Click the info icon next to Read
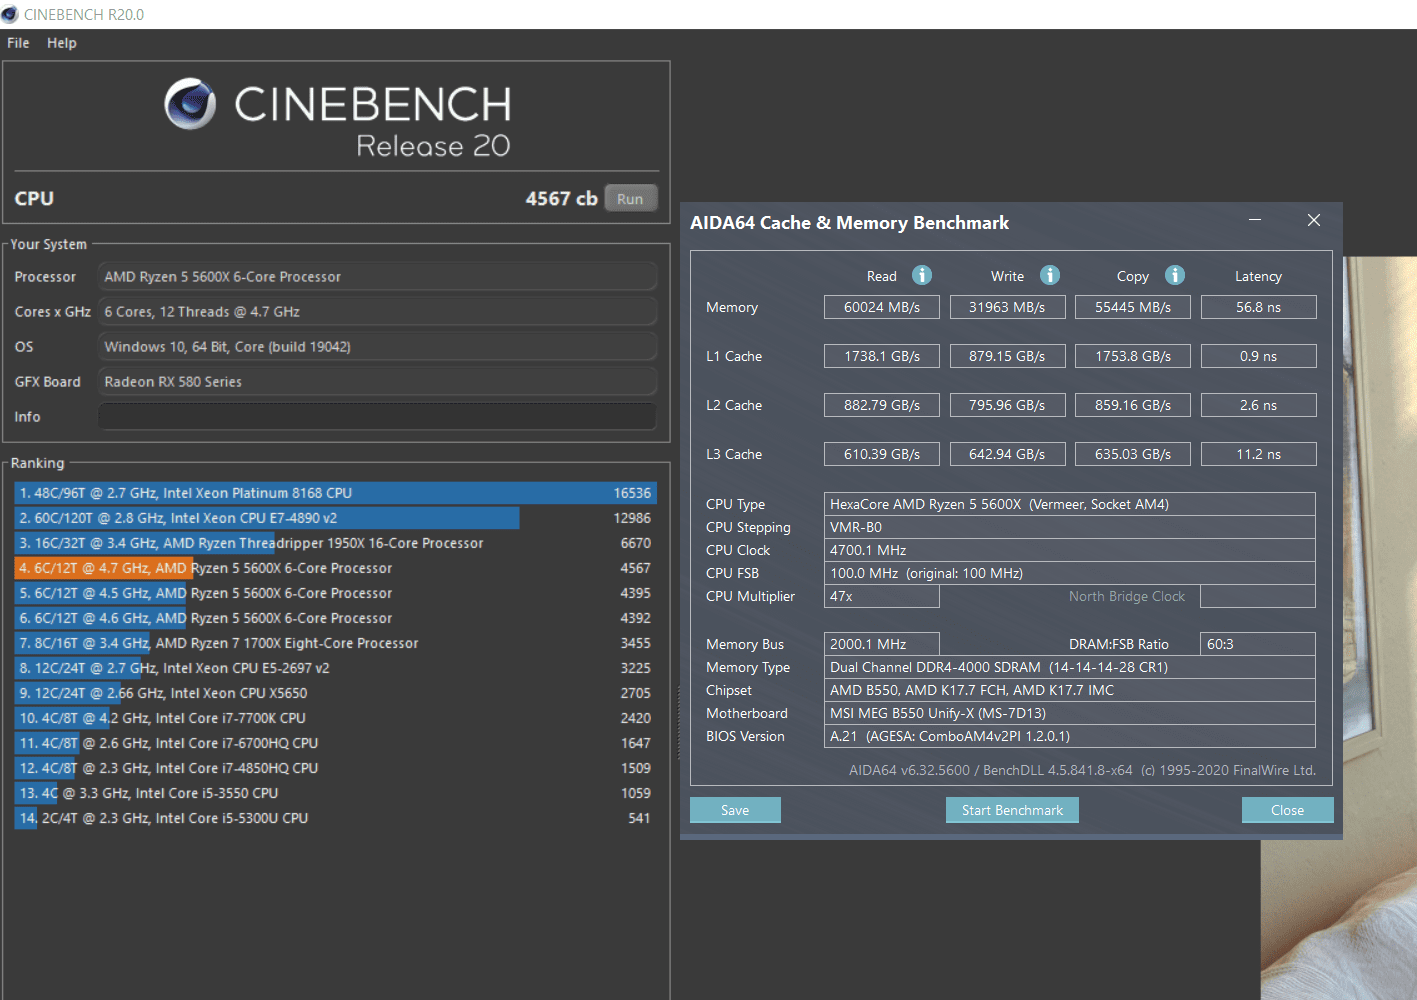This screenshot has width=1417, height=1000. coord(922,275)
